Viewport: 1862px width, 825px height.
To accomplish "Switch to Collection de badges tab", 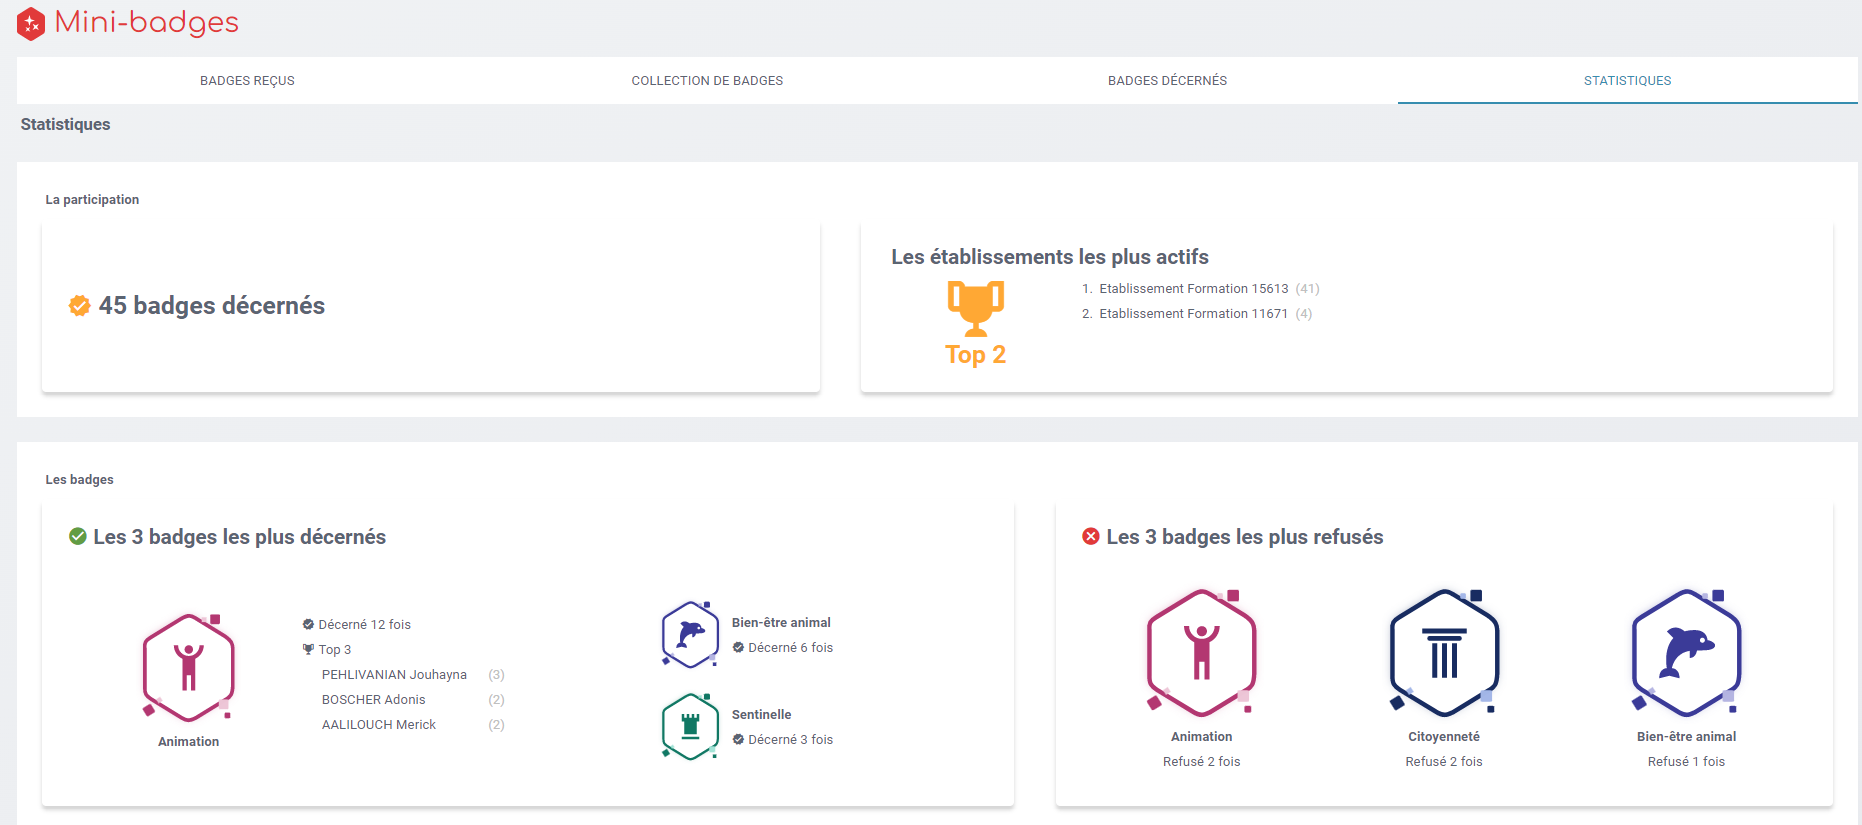I will tap(707, 81).
